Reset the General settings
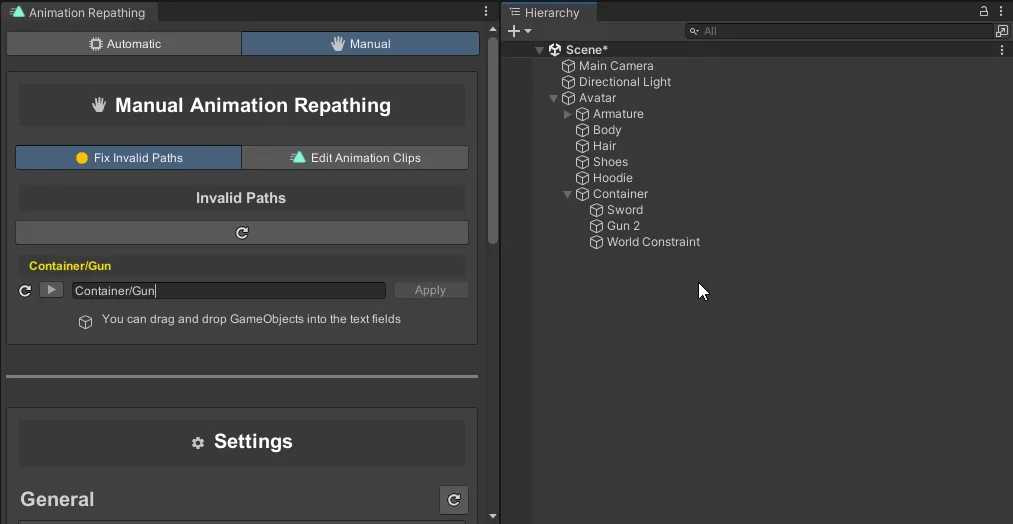This screenshot has height=524, width=1013. 454,499
